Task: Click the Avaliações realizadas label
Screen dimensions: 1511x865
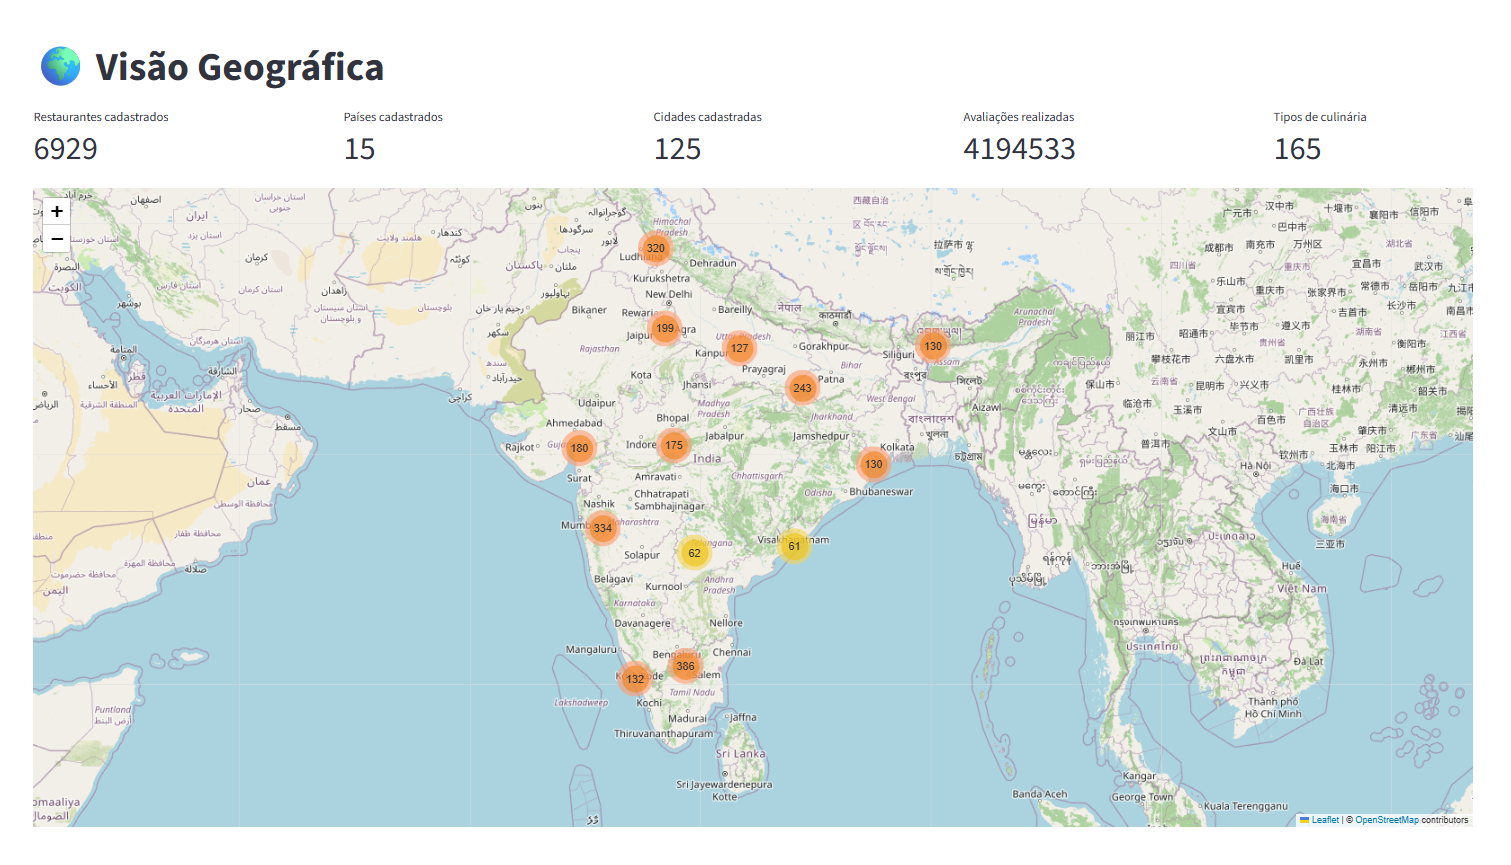Action: [x=1019, y=117]
